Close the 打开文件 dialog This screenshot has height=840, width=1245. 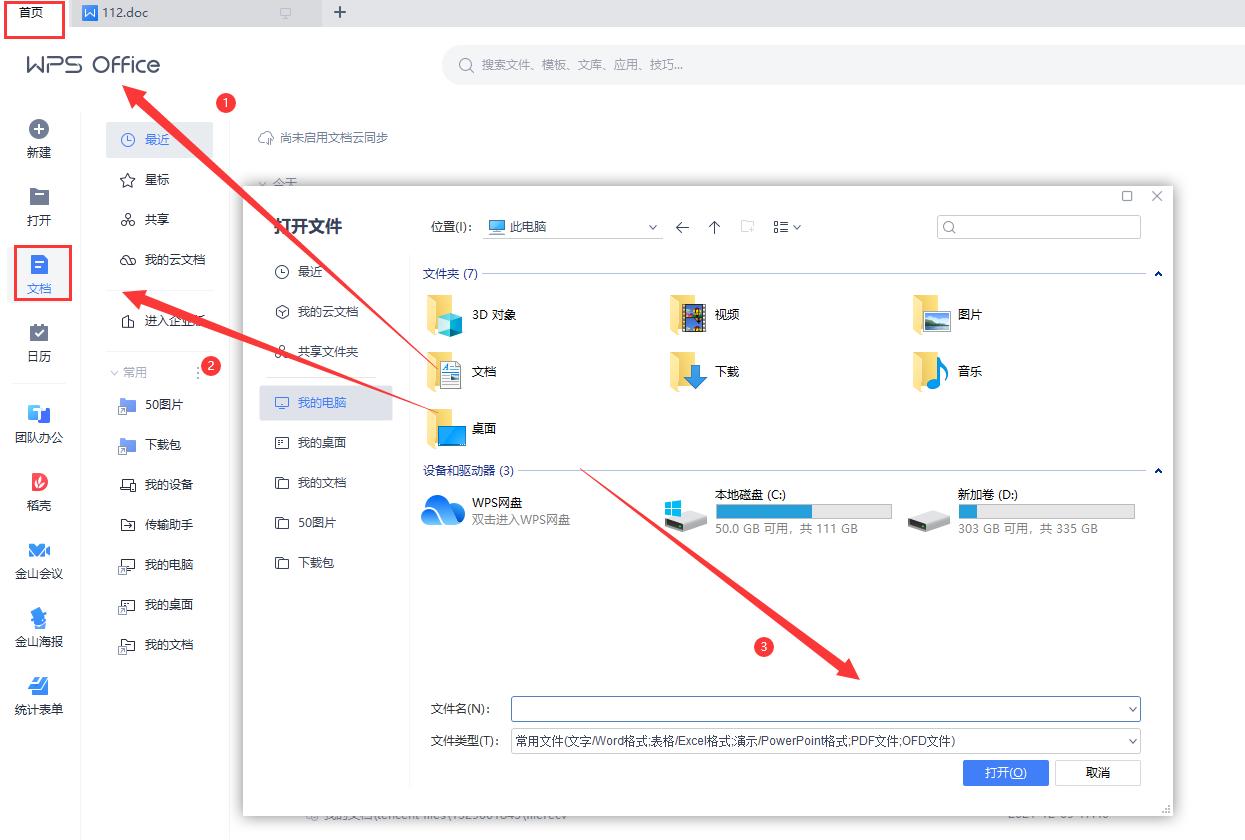click(x=1157, y=196)
